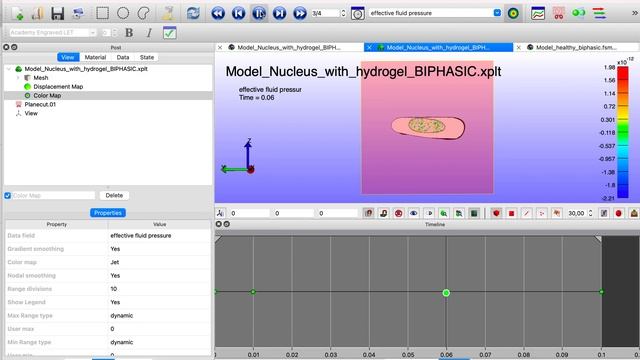
Task: Toggle bold font formatting
Action: [x=129, y=32]
